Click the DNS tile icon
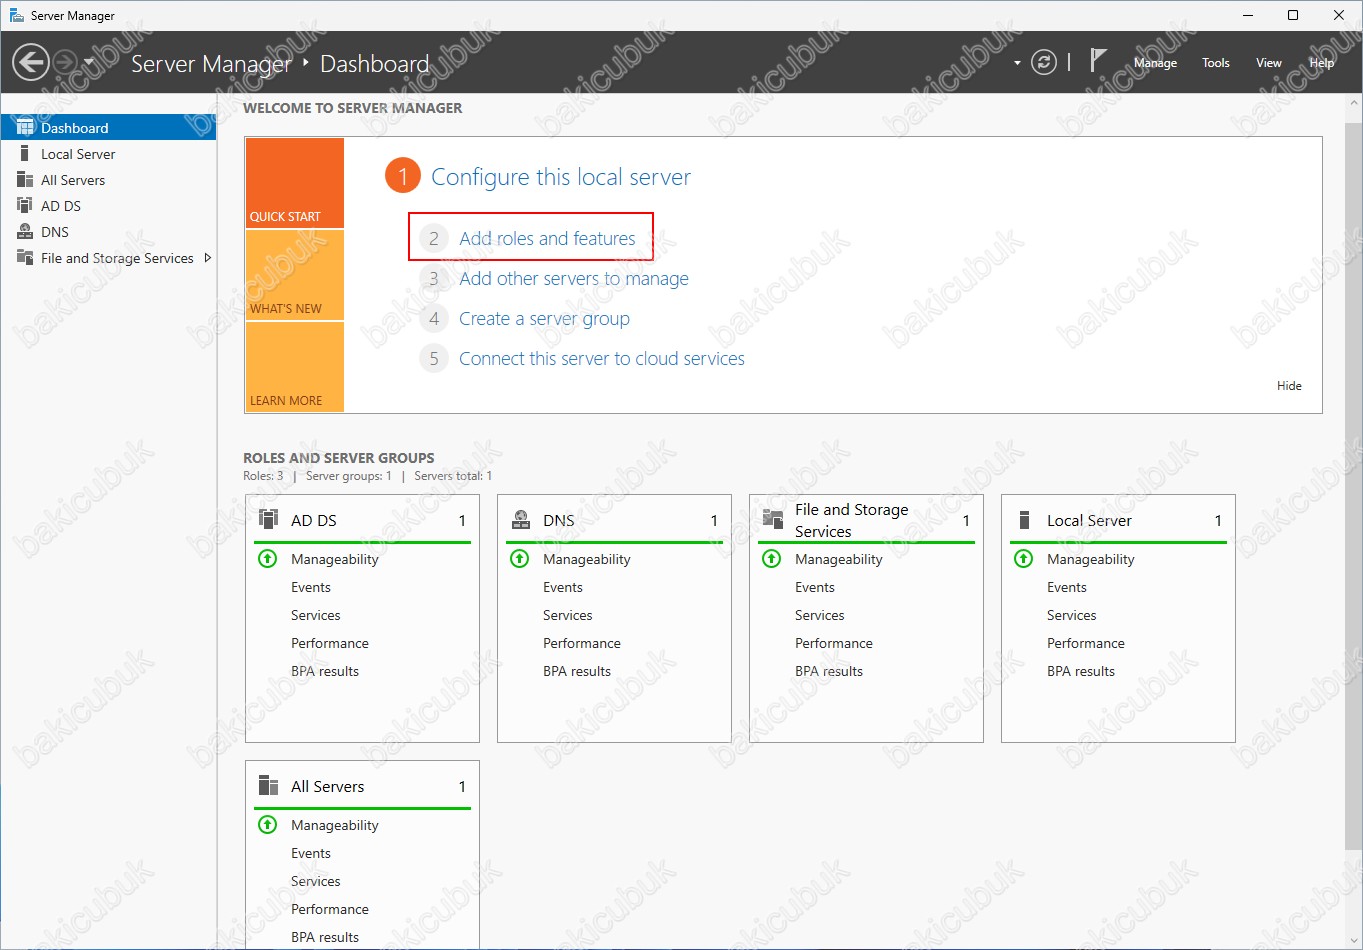Image resolution: width=1363 pixels, height=950 pixels. 520,519
